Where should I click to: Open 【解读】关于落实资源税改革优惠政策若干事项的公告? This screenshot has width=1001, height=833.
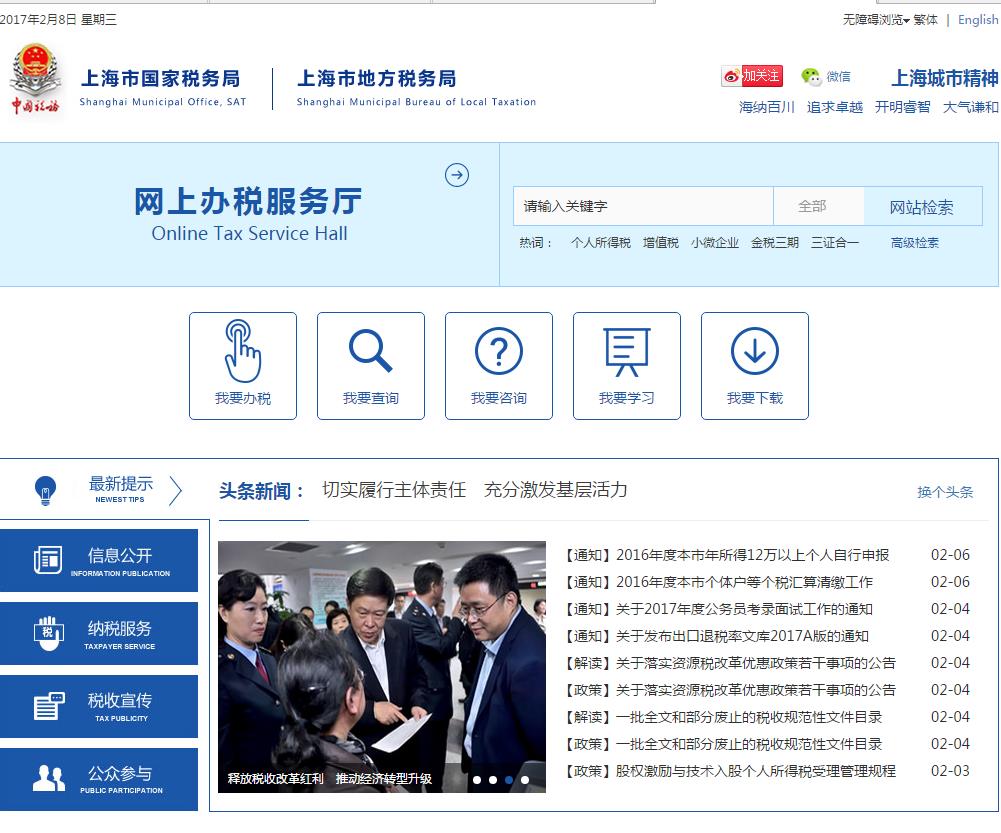point(729,663)
